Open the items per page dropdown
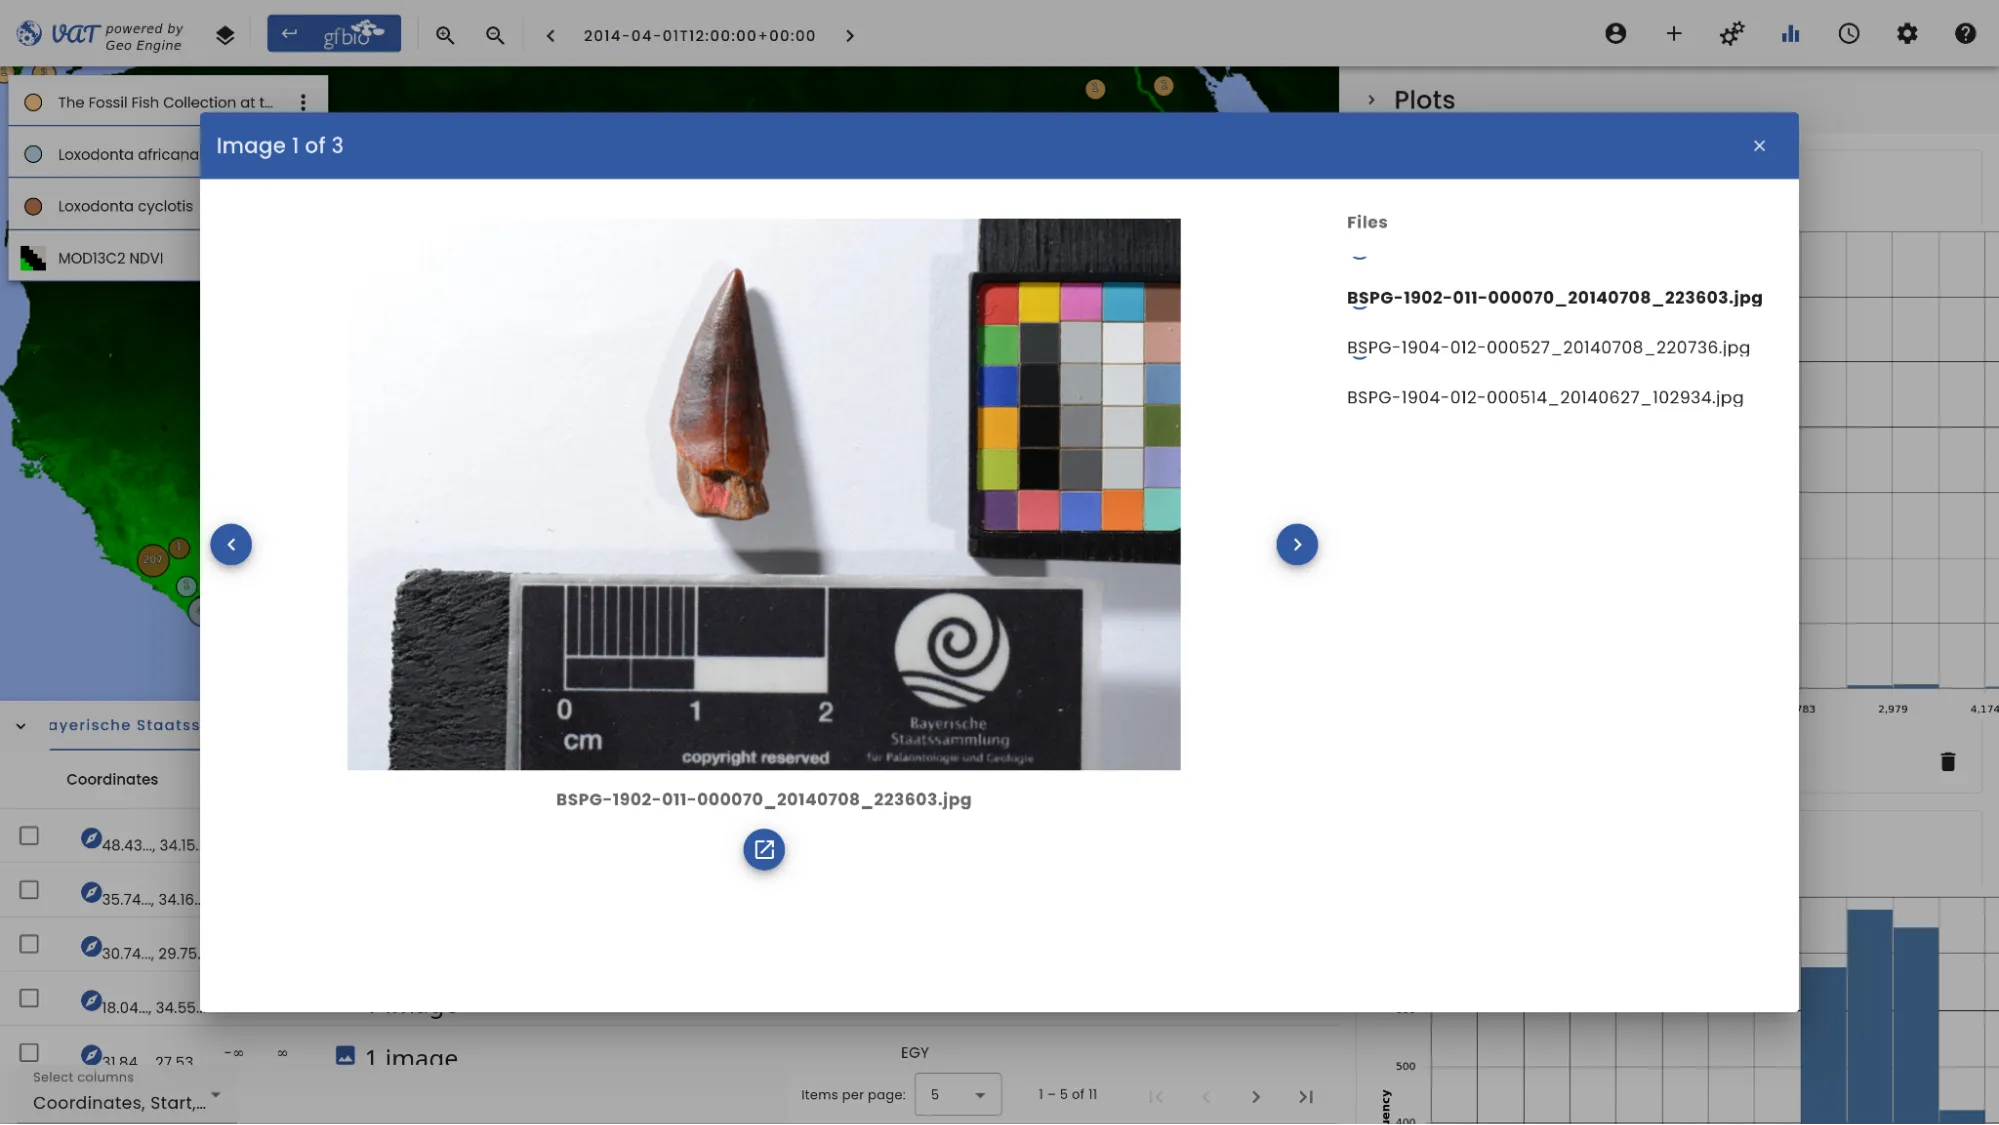This screenshot has width=1999, height=1125. click(x=958, y=1095)
